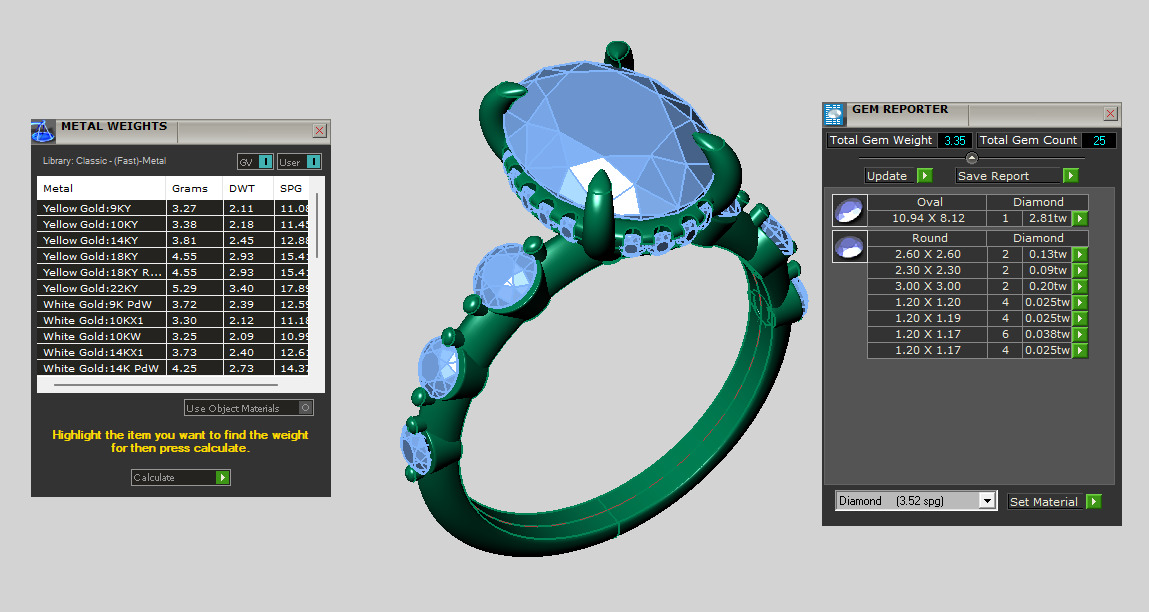The width and height of the screenshot is (1149, 612).
Task: Select the Oval diamond gem thumbnail
Action: pyautogui.click(x=850, y=210)
